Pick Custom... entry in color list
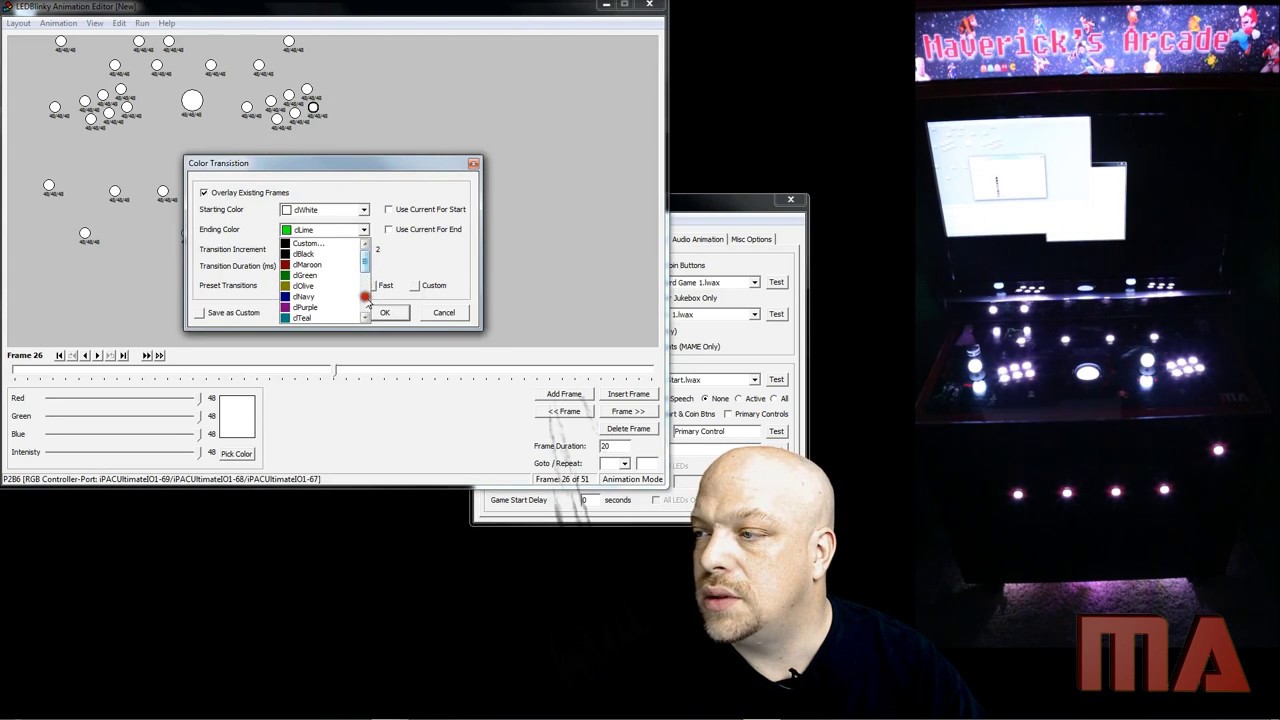The height and width of the screenshot is (720, 1280). coord(319,243)
